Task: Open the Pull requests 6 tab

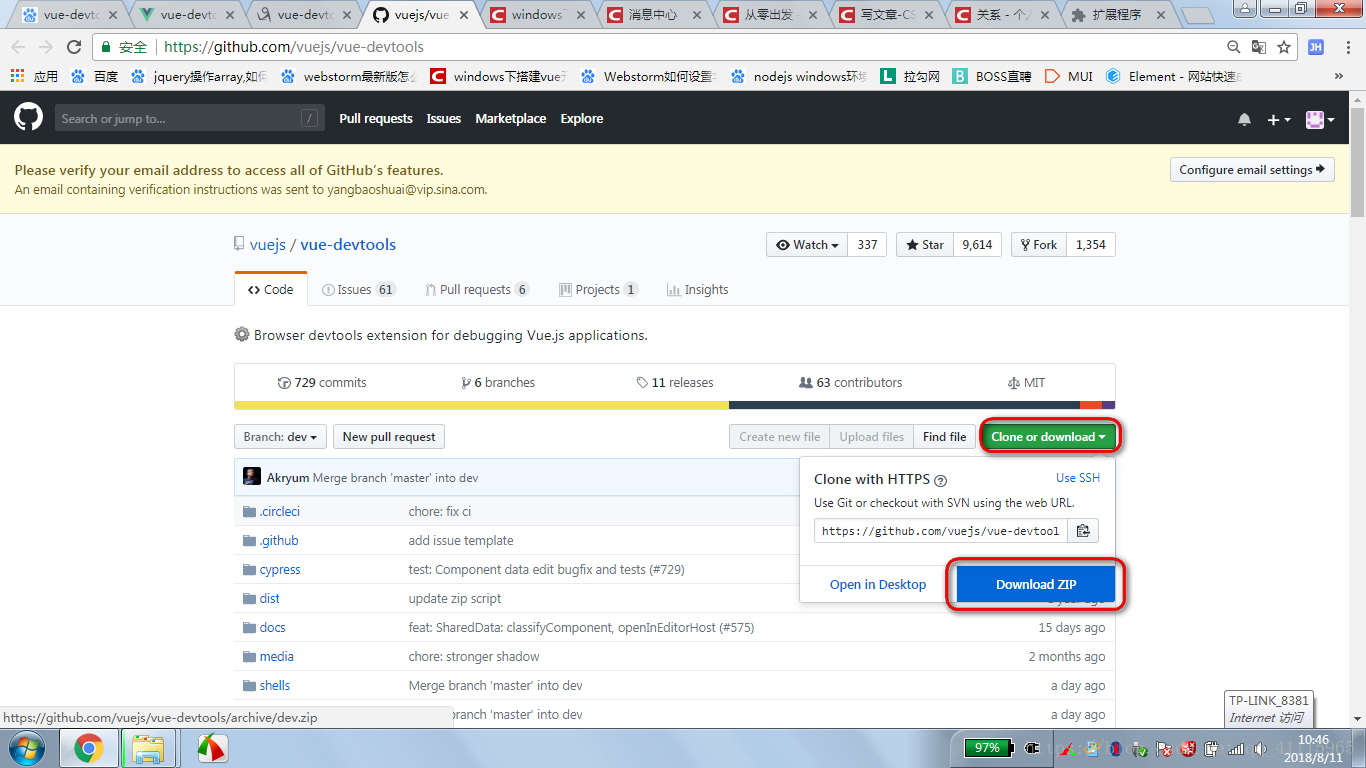Action: [476, 289]
